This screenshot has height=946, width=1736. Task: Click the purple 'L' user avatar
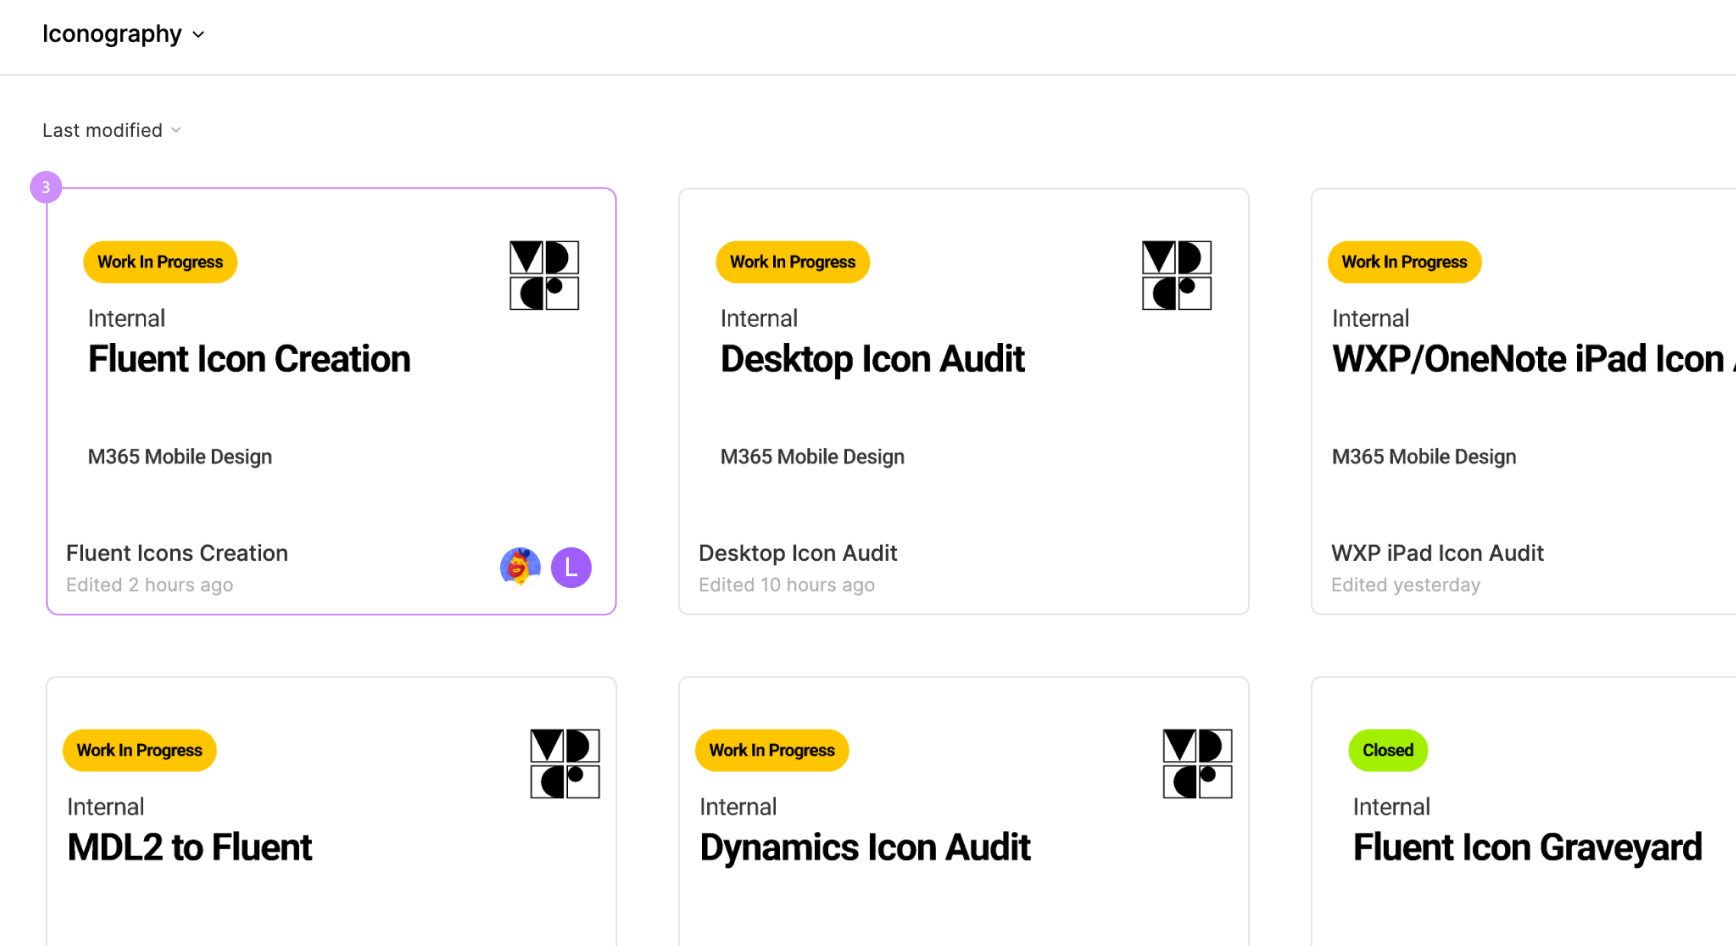(571, 567)
